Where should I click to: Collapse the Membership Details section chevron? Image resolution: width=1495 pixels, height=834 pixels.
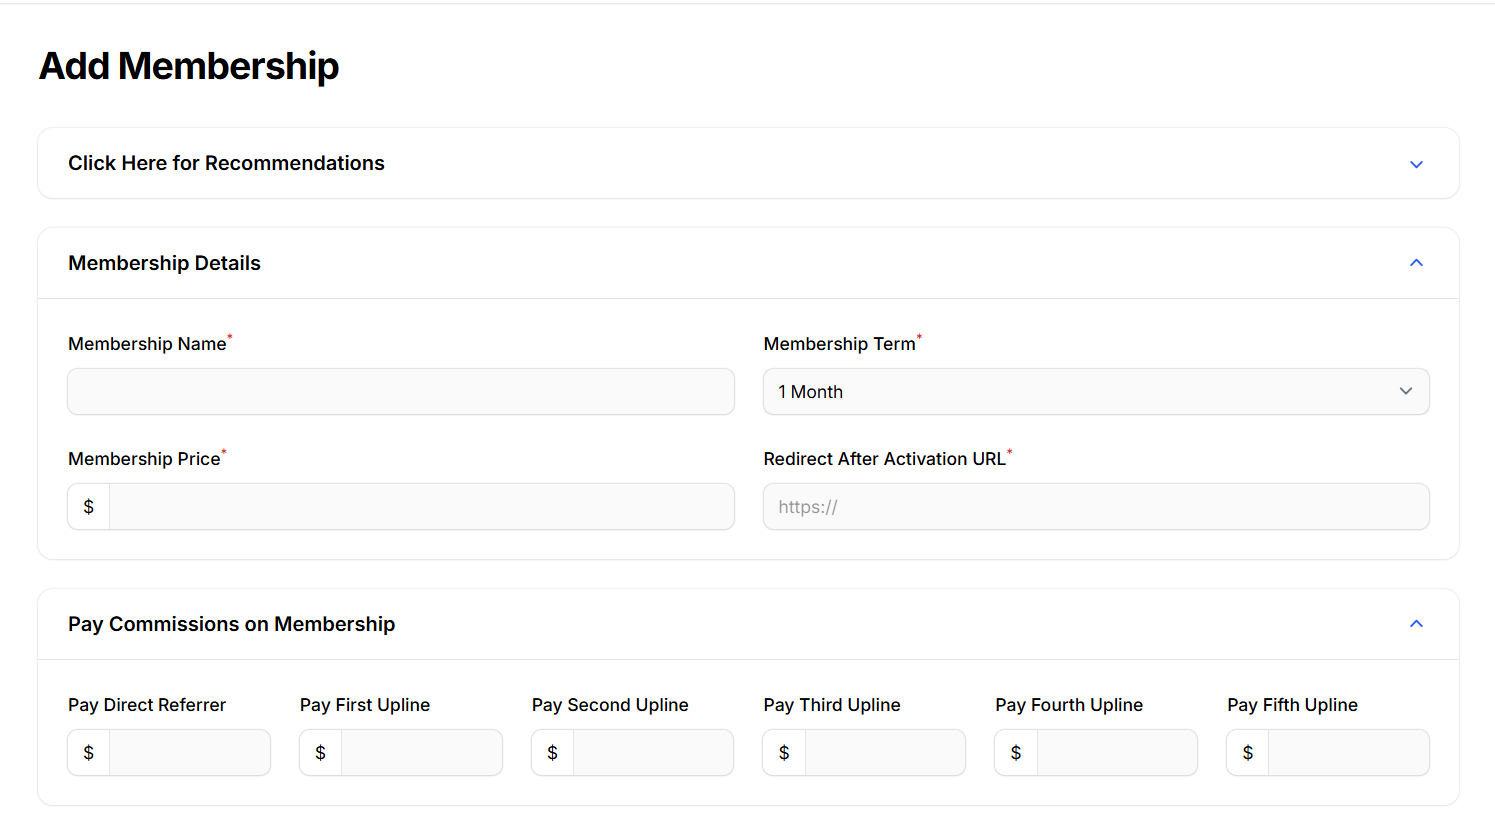pyautogui.click(x=1416, y=263)
